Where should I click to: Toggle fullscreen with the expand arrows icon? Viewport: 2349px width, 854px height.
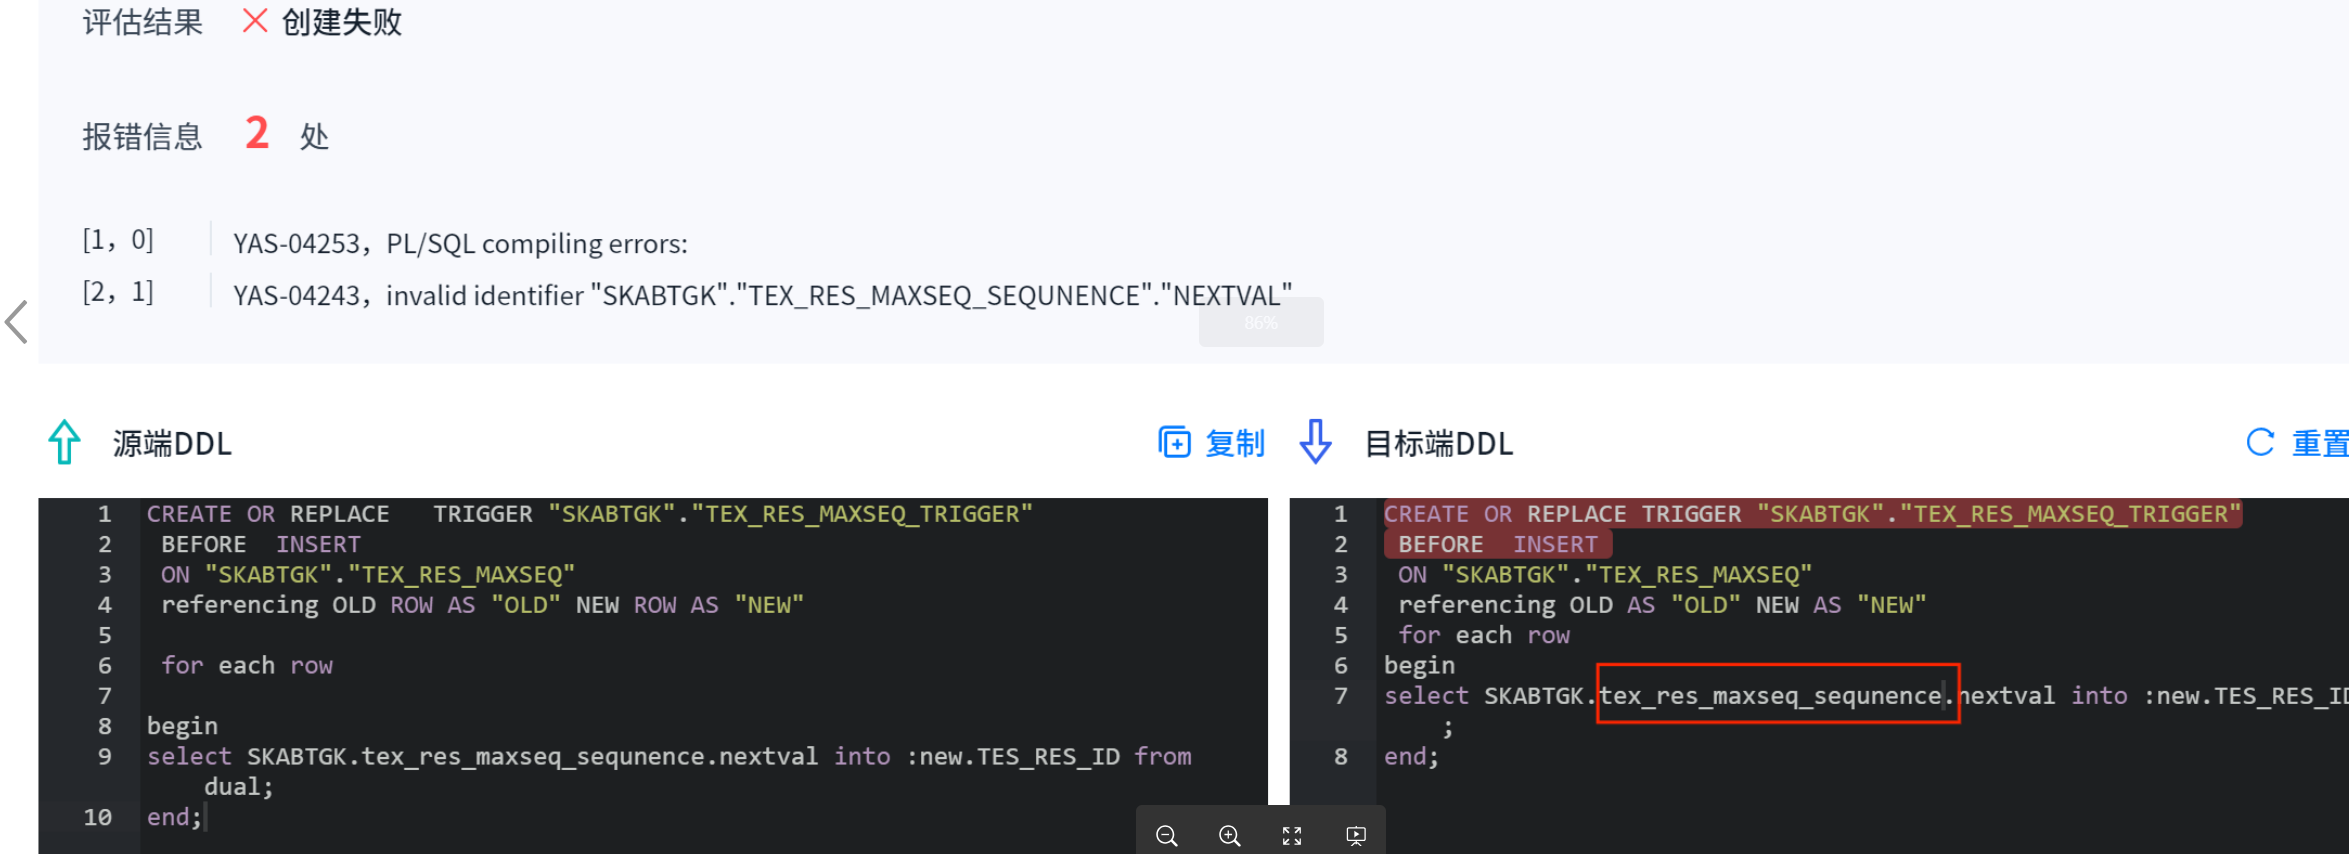(1292, 836)
